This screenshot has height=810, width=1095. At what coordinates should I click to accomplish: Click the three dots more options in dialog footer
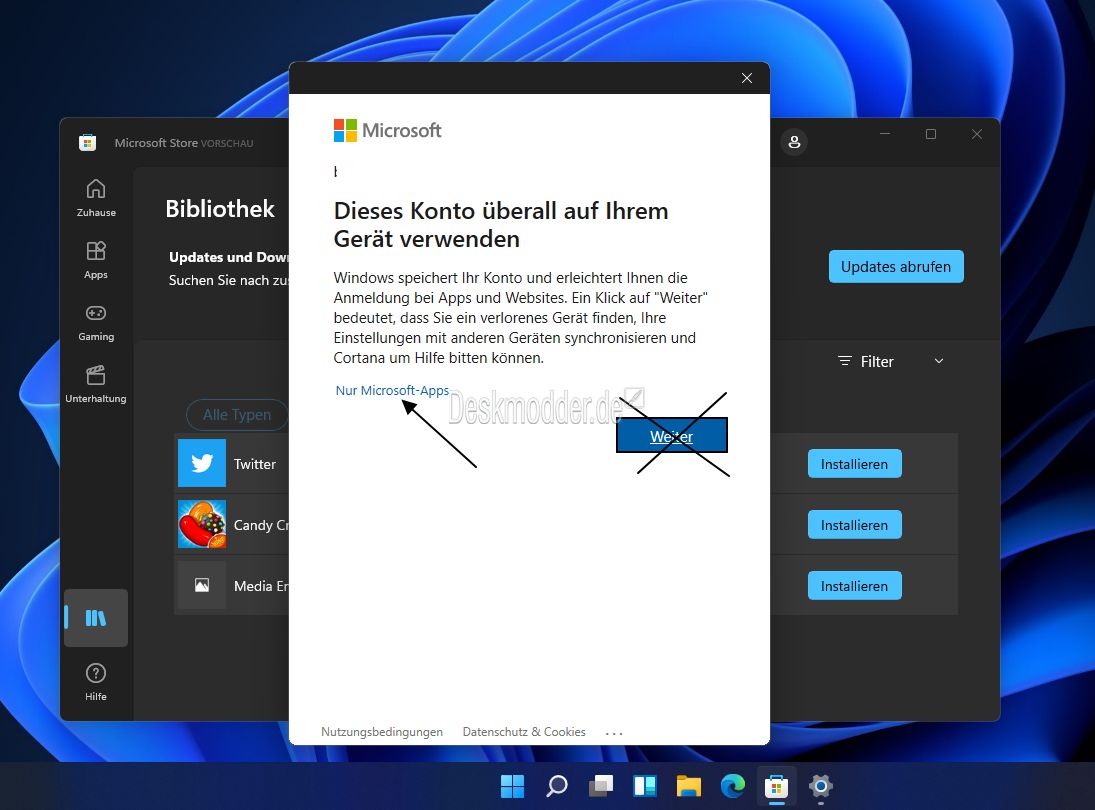[614, 733]
